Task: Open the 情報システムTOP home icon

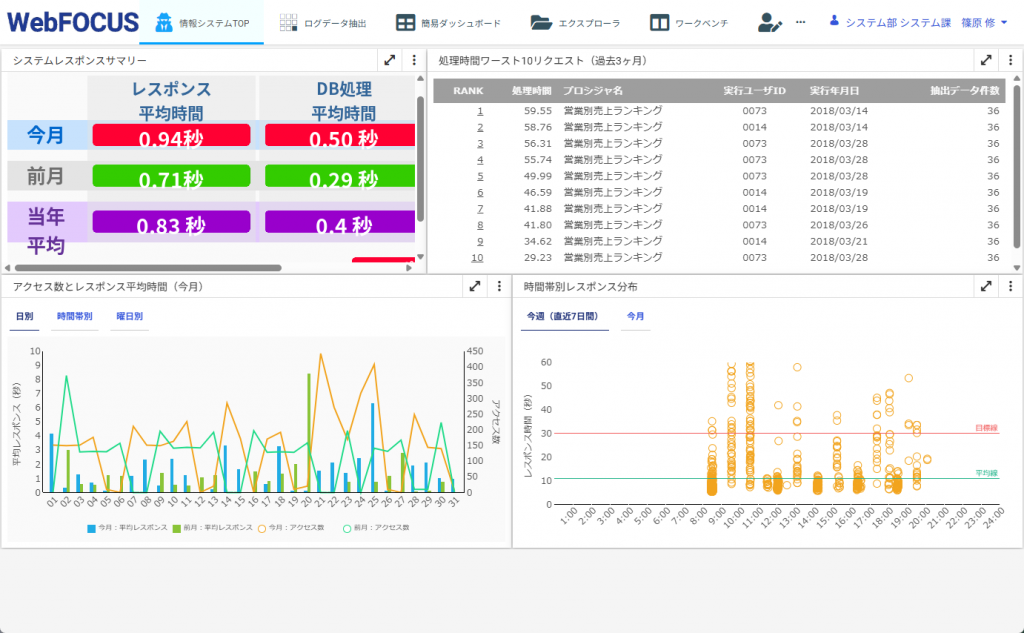Action: pyautogui.click(x=163, y=22)
